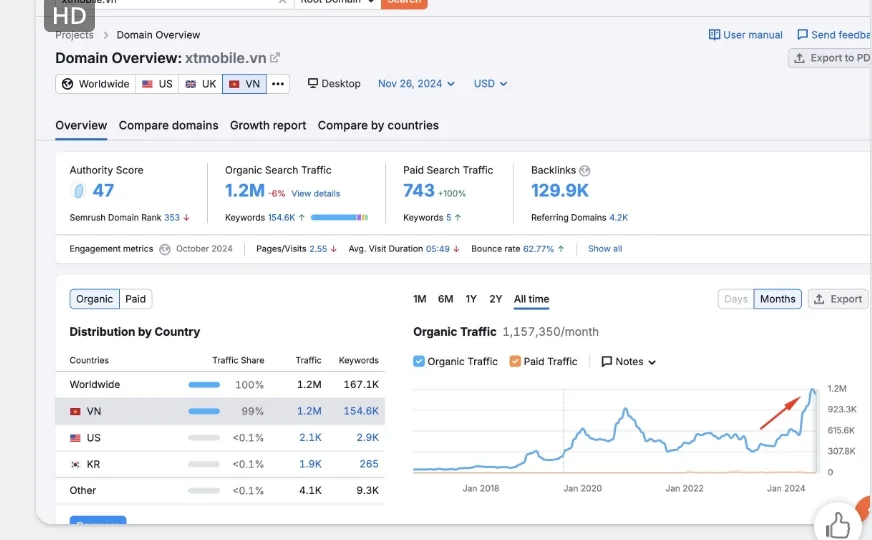Switch chart granularity to Days
The height and width of the screenshot is (540, 872).
click(x=736, y=299)
